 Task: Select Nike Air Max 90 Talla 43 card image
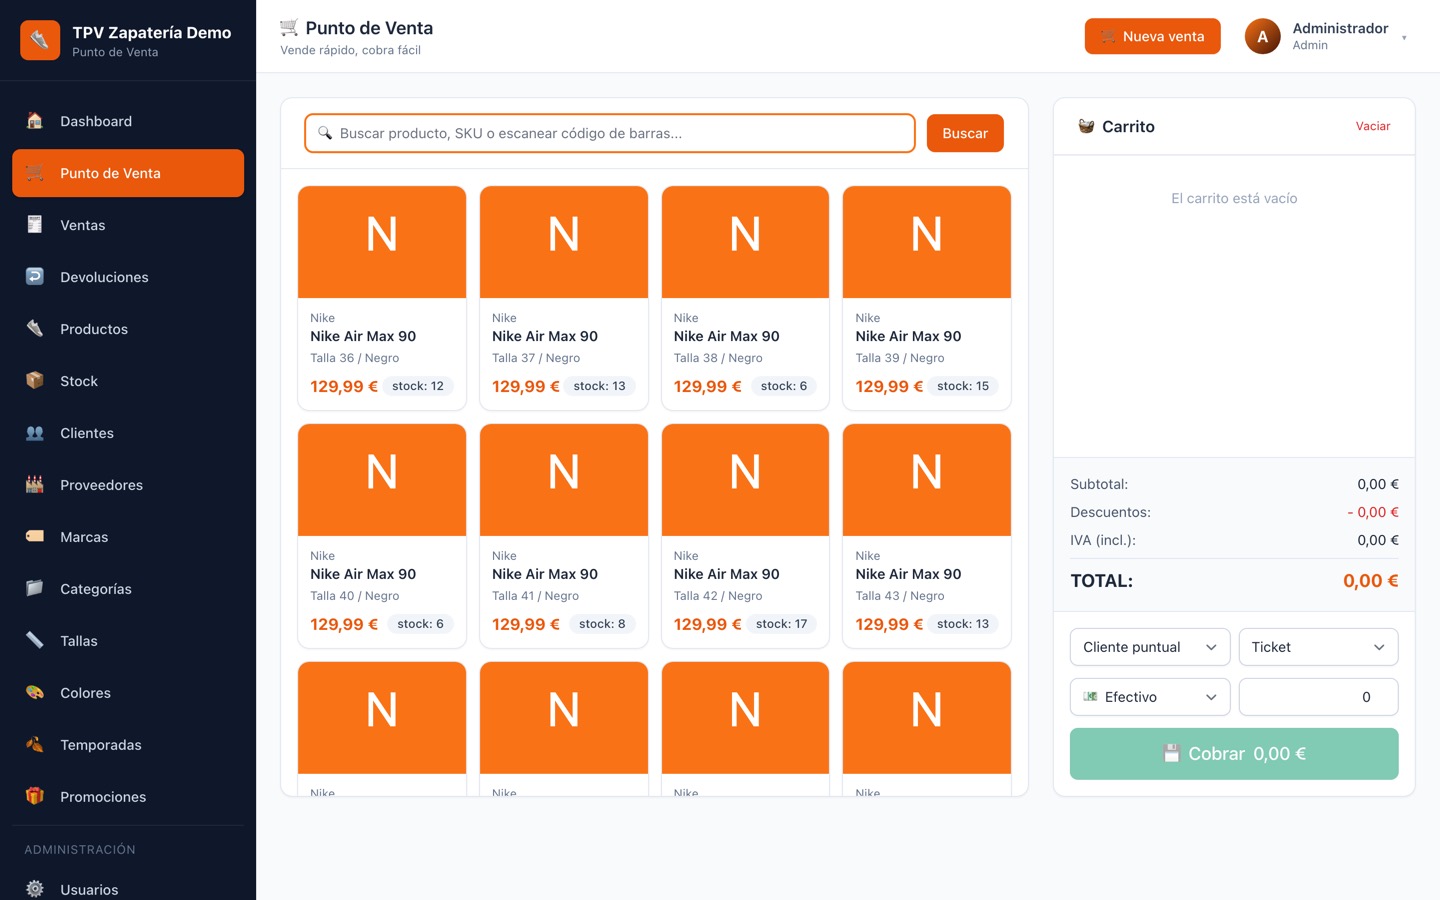click(x=927, y=480)
